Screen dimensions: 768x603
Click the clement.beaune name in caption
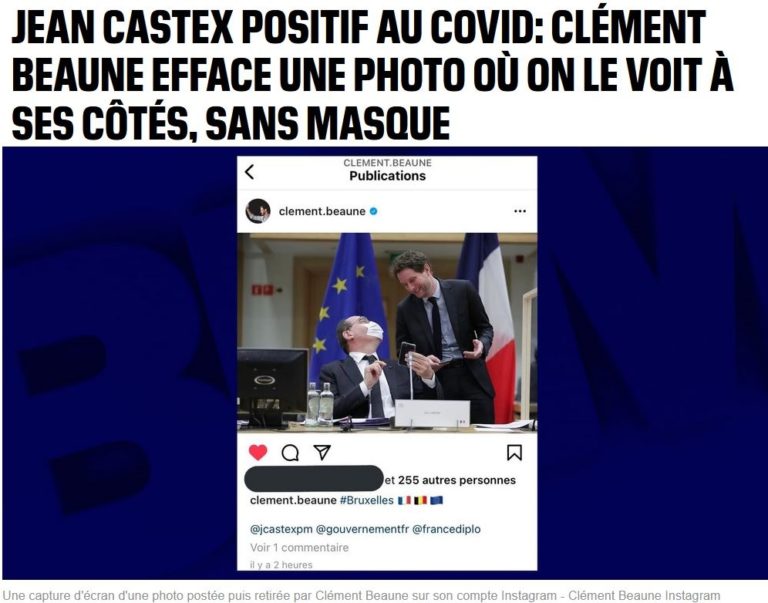(293, 500)
